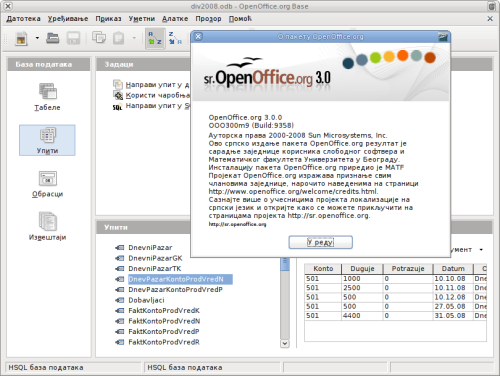
Task: Open the Алатке menu
Action: pyautogui.click(x=175, y=19)
